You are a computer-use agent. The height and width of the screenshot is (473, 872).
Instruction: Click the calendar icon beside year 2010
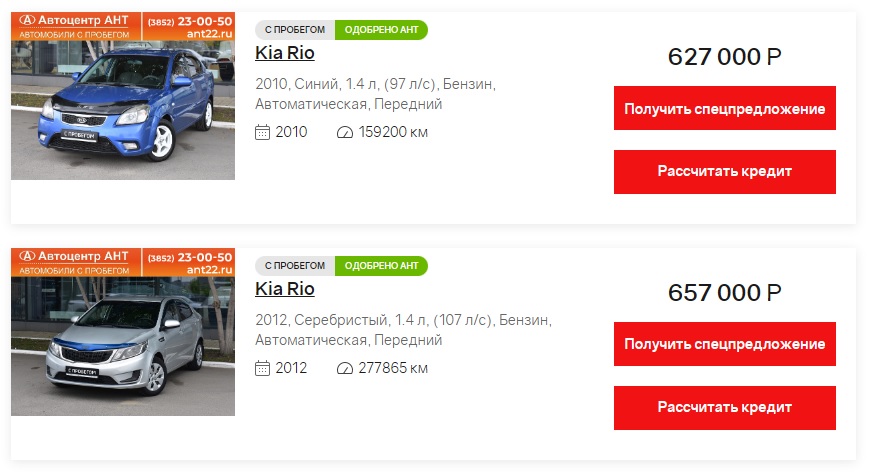point(263,132)
